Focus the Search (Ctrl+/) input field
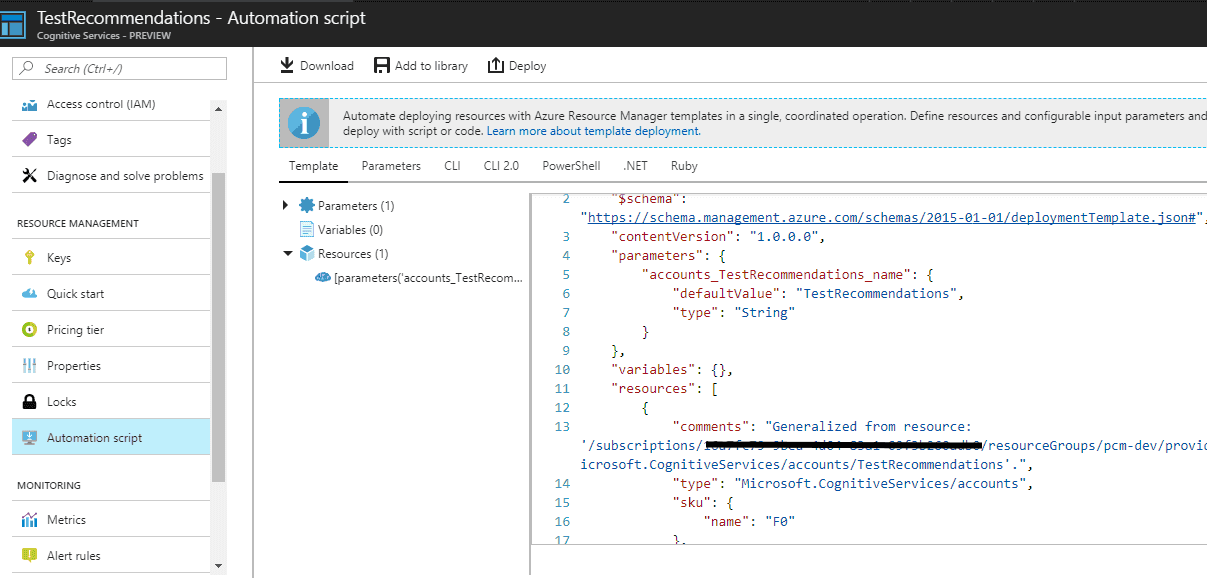The image size is (1207, 578). pos(120,68)
